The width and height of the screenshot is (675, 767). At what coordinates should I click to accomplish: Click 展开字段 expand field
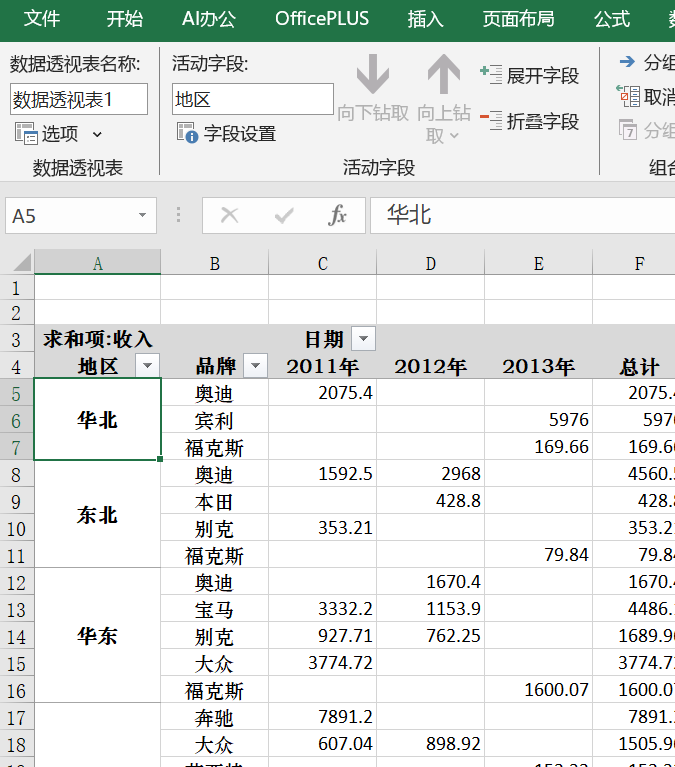(x=529, y=75)
